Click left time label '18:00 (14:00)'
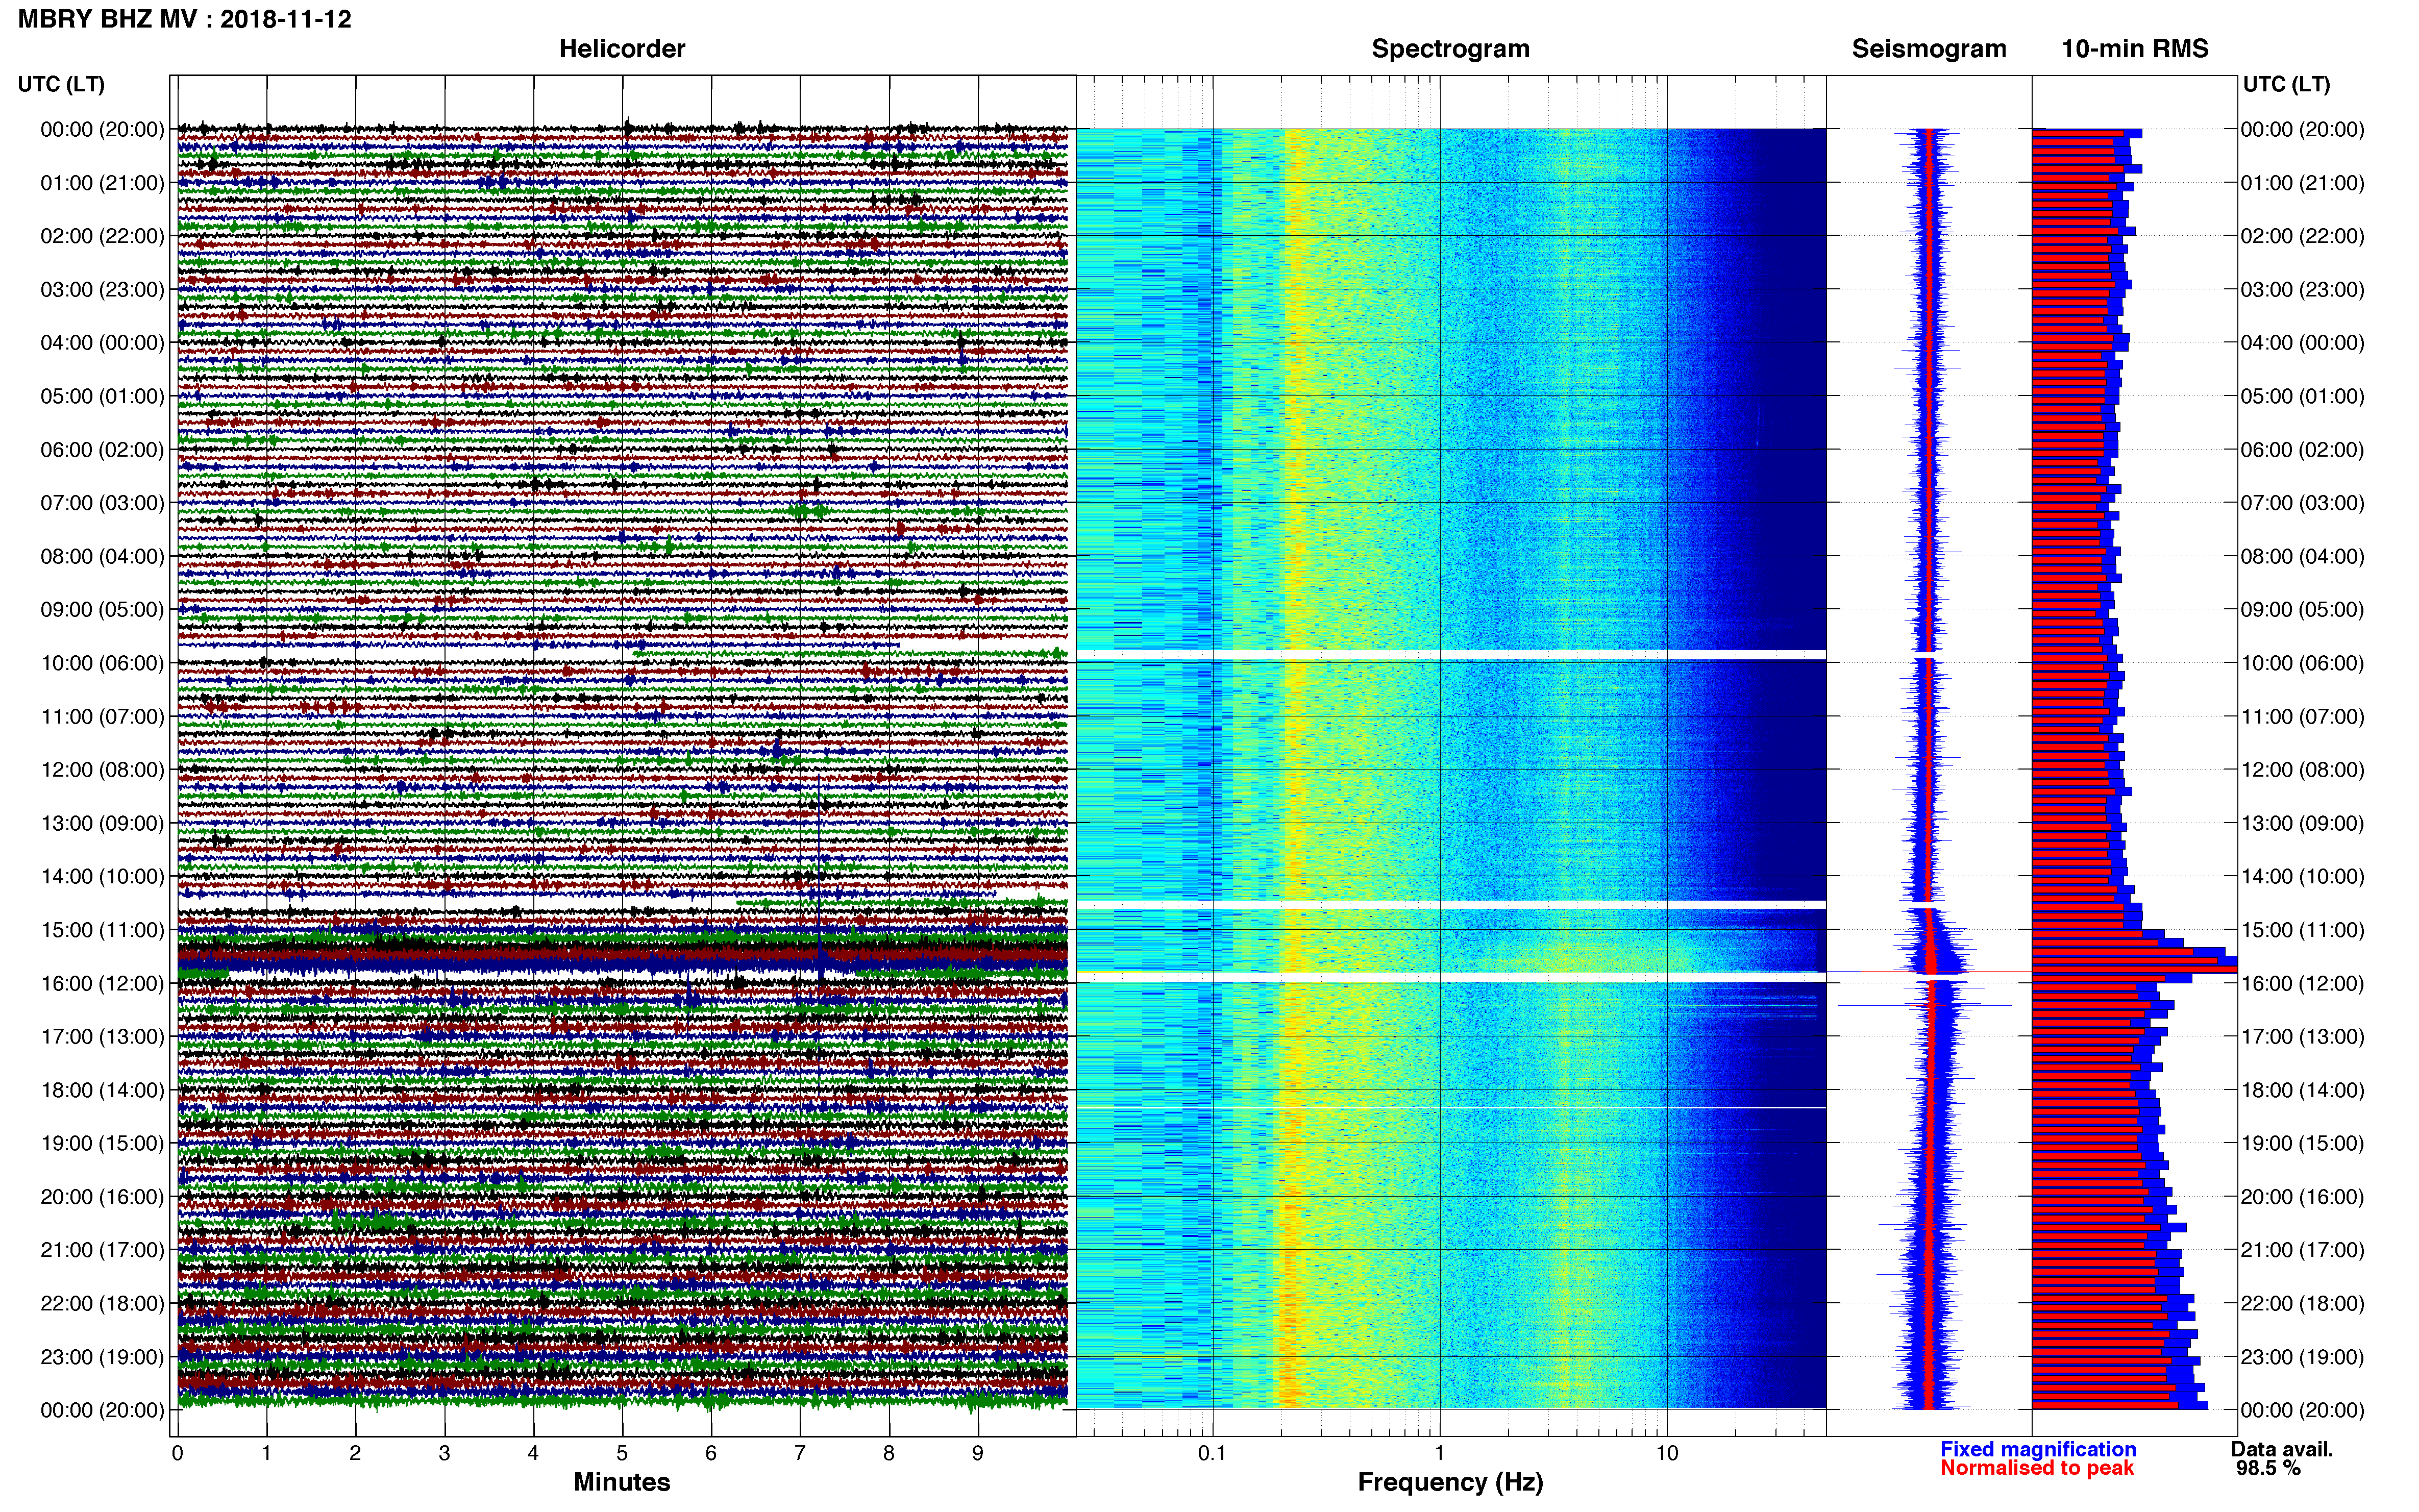 (102, 1090)
